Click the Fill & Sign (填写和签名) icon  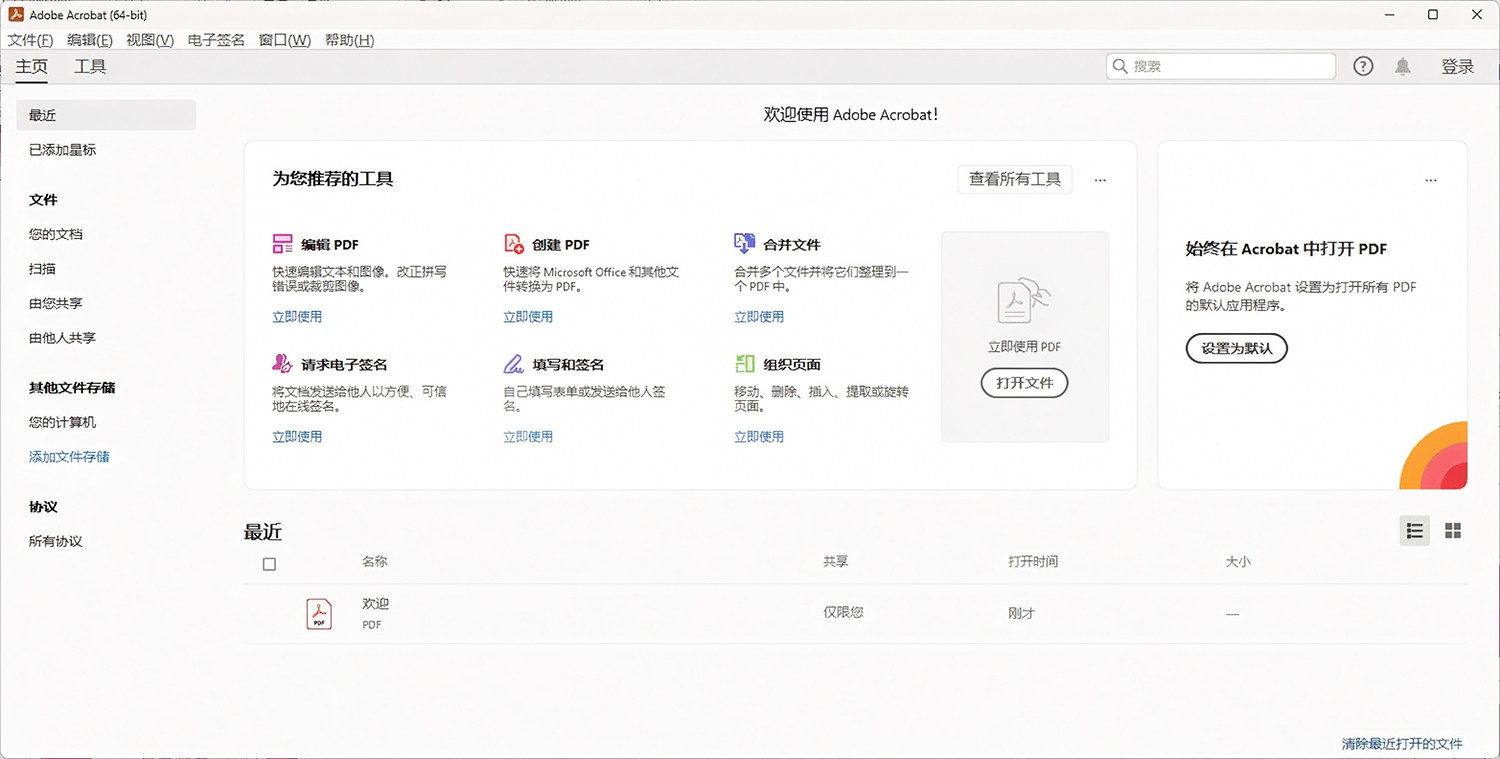514,364
